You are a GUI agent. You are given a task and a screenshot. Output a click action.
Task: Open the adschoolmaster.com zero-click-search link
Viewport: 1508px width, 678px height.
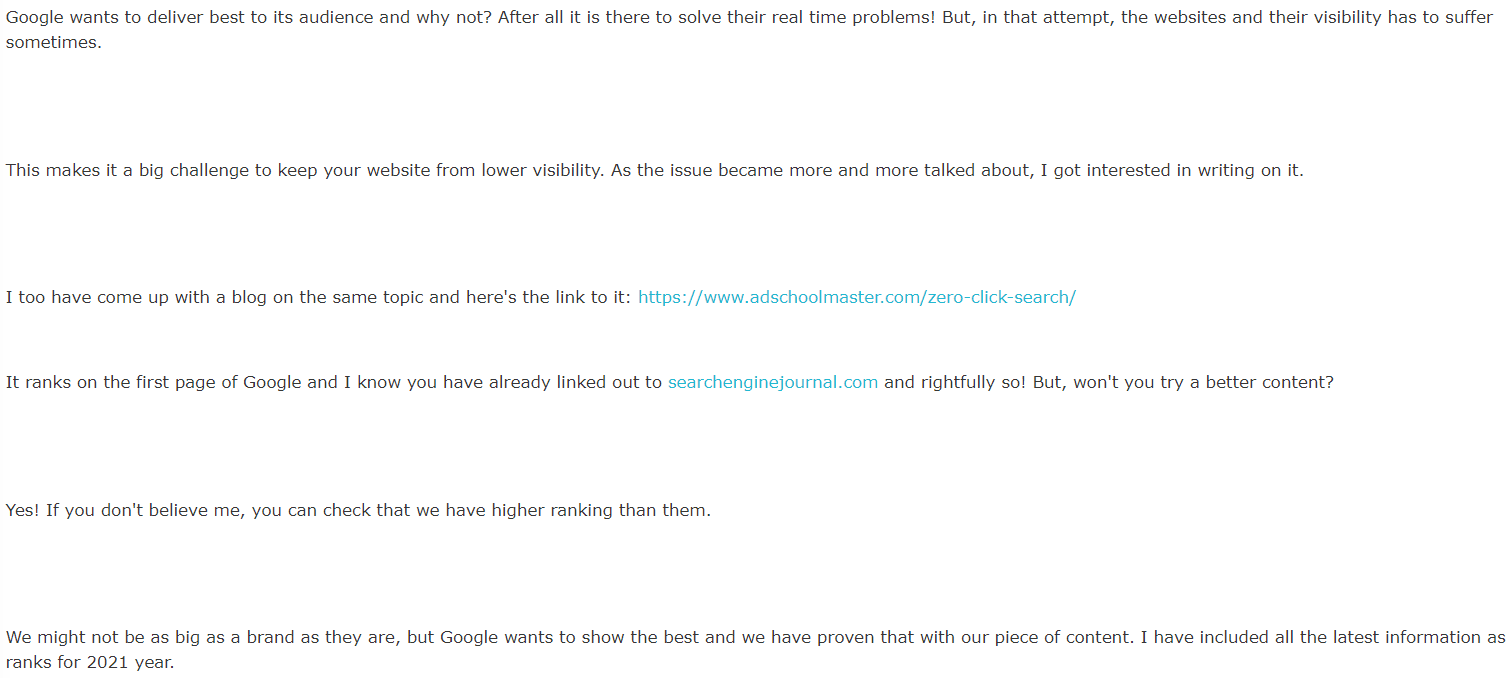tap(857, 297)
